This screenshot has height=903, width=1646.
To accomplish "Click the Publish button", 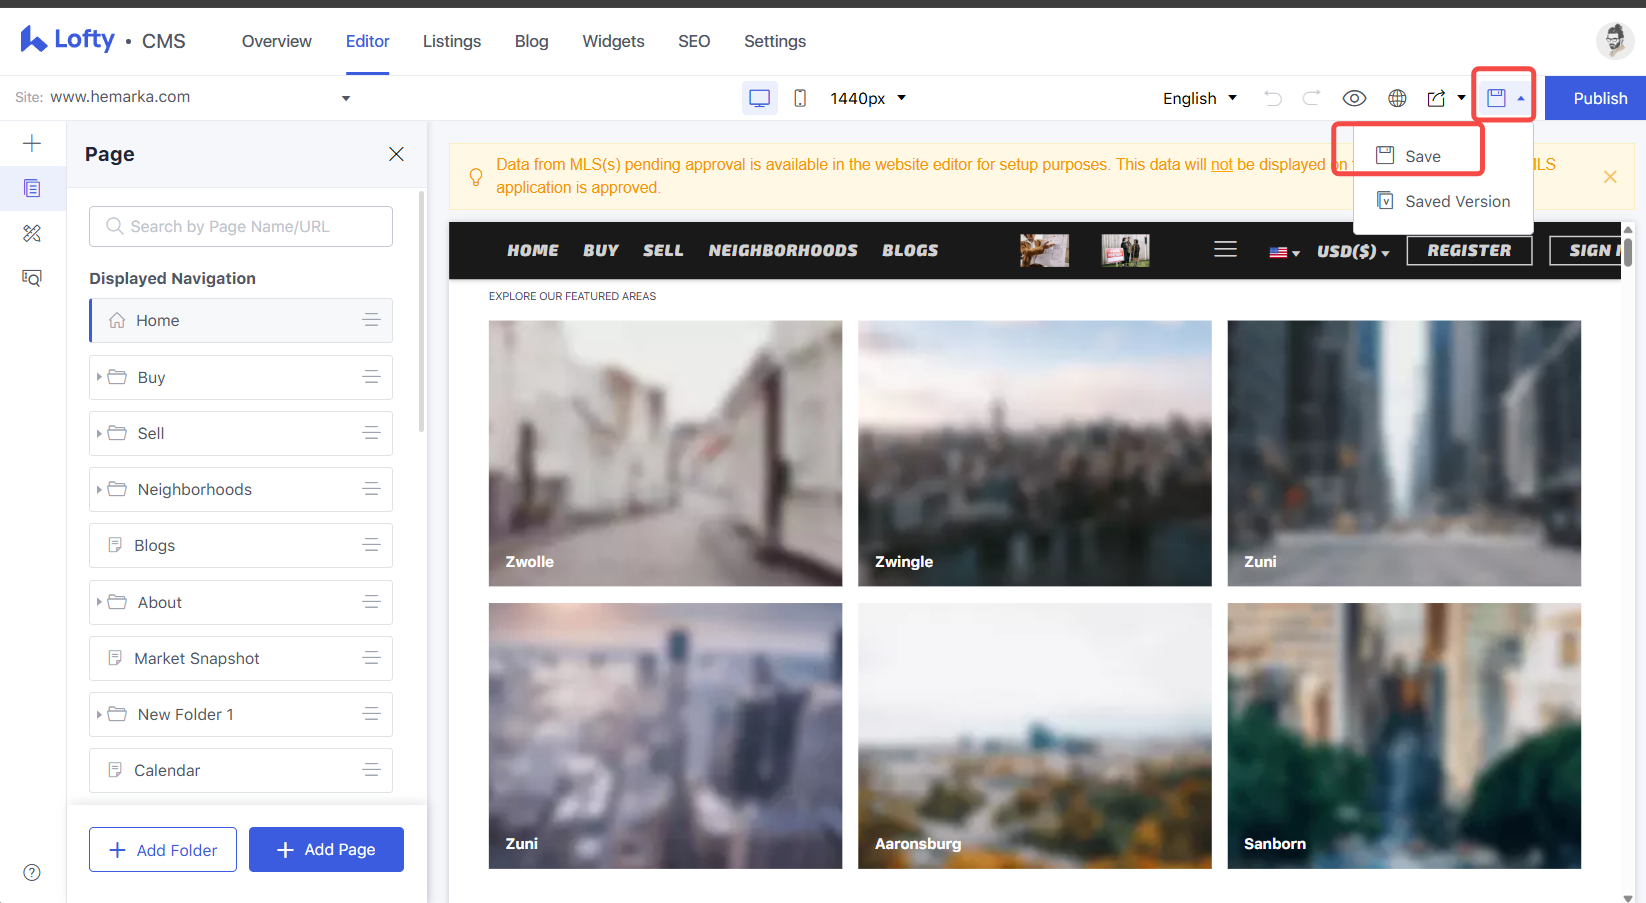I will (1599, 98).
